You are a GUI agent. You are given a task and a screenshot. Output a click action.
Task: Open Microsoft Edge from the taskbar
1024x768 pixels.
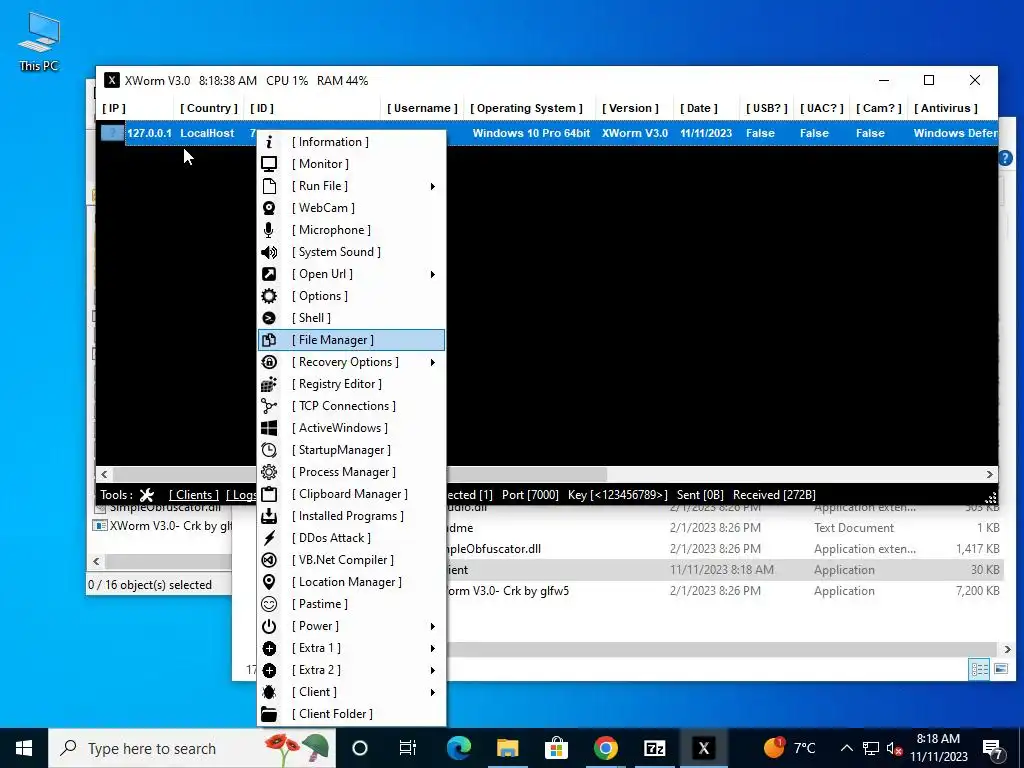[x=458, y=748]
